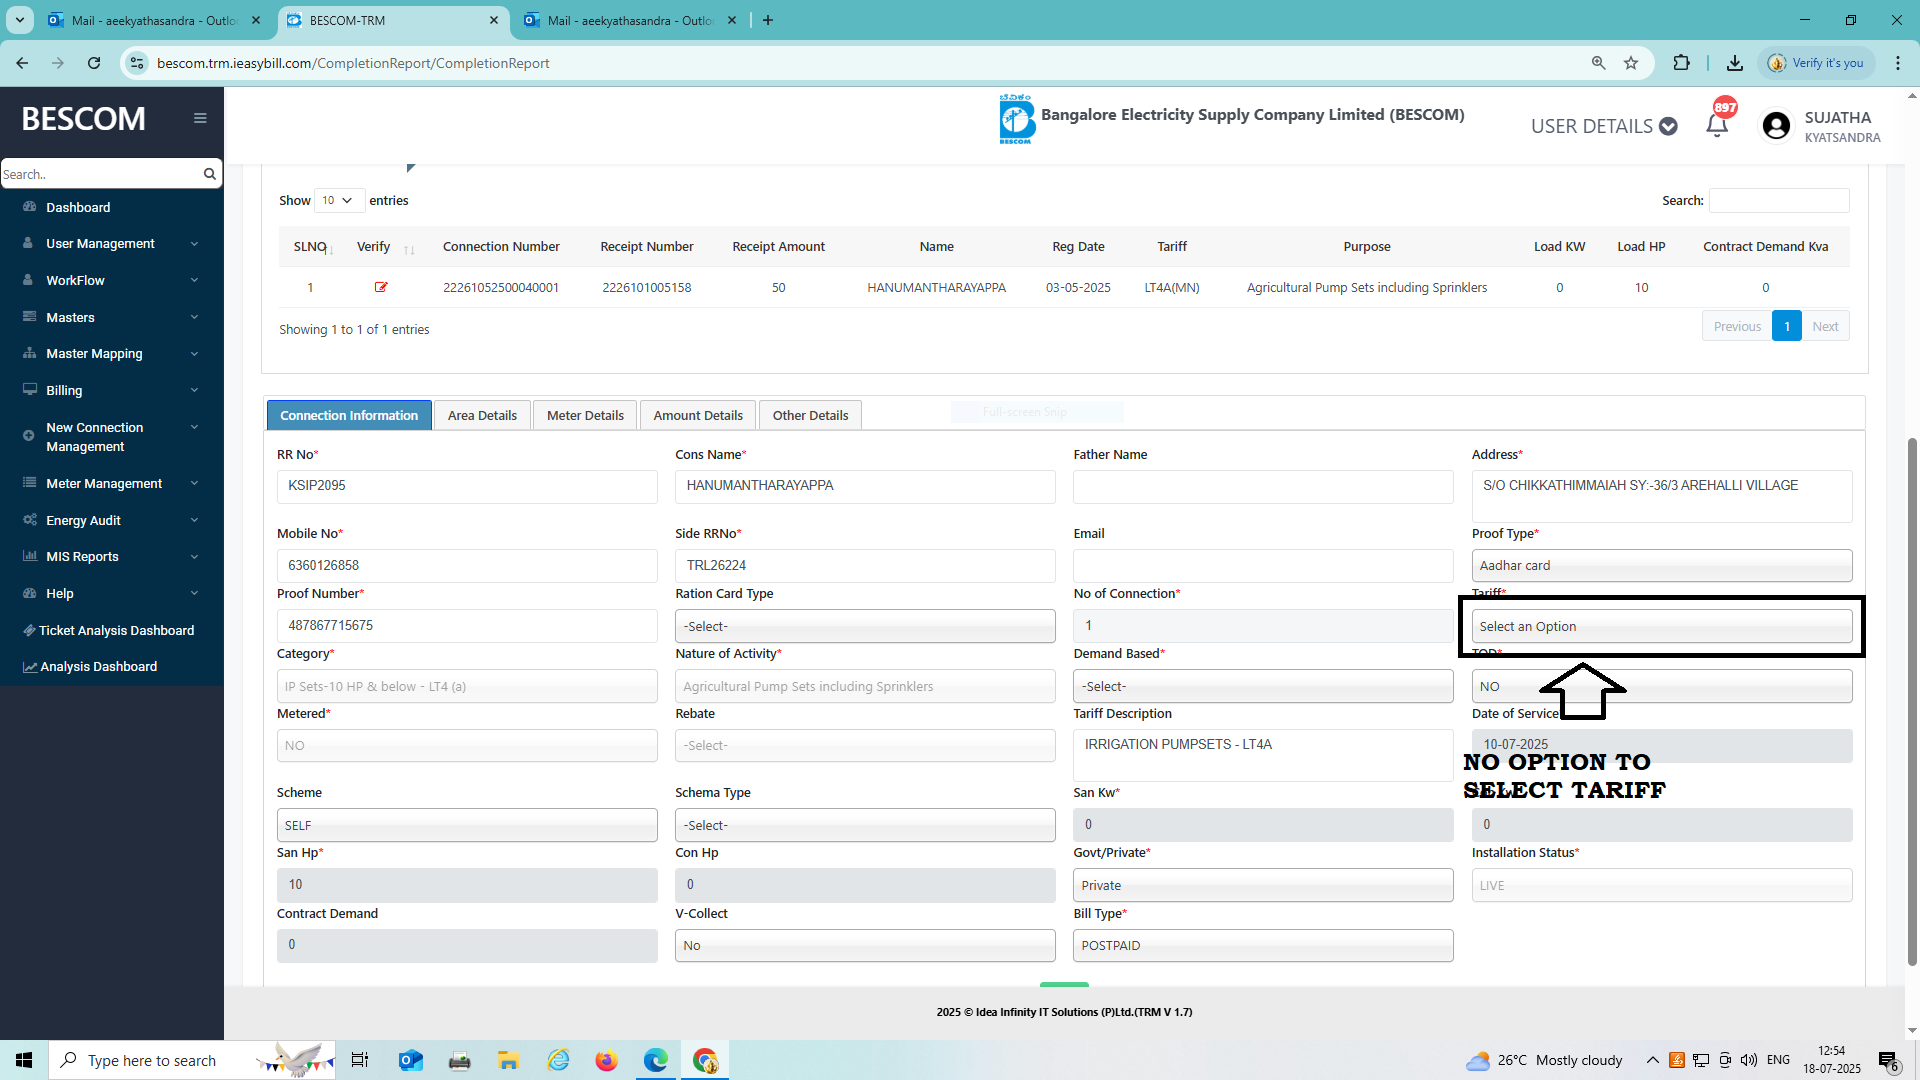Screen dimensions: 1920x1080
Task: Switch to Area Details tab
Action: pyautogui.click(x=482, y=415)
